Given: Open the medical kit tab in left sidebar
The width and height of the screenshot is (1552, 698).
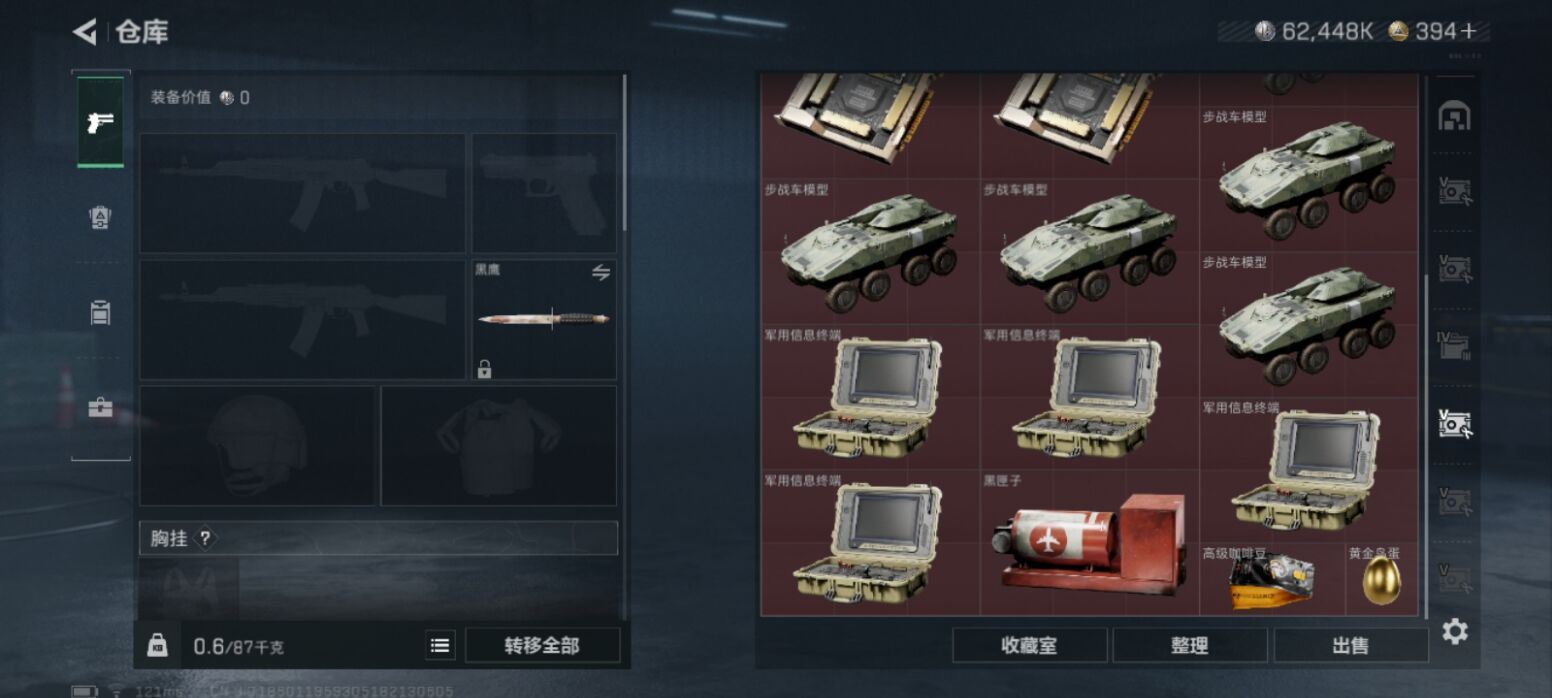Looking at the screenshot, I should [100, 408].
